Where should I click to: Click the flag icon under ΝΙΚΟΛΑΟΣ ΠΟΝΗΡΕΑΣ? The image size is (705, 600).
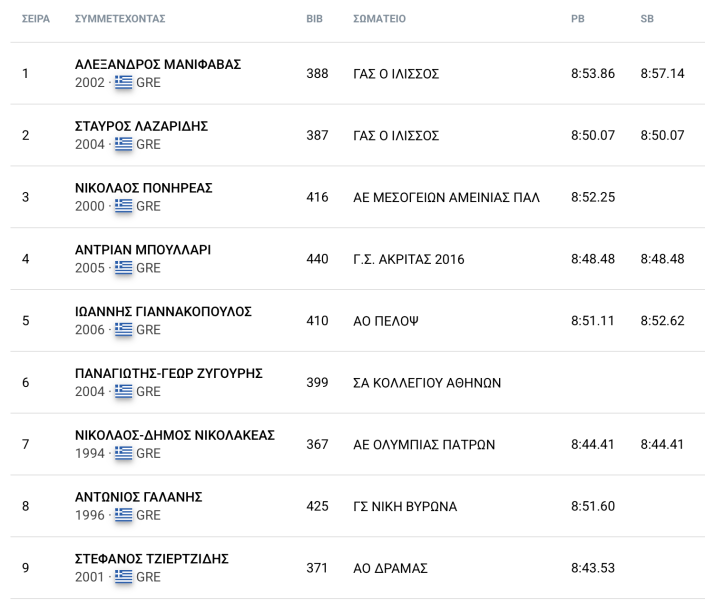(123, 206)
